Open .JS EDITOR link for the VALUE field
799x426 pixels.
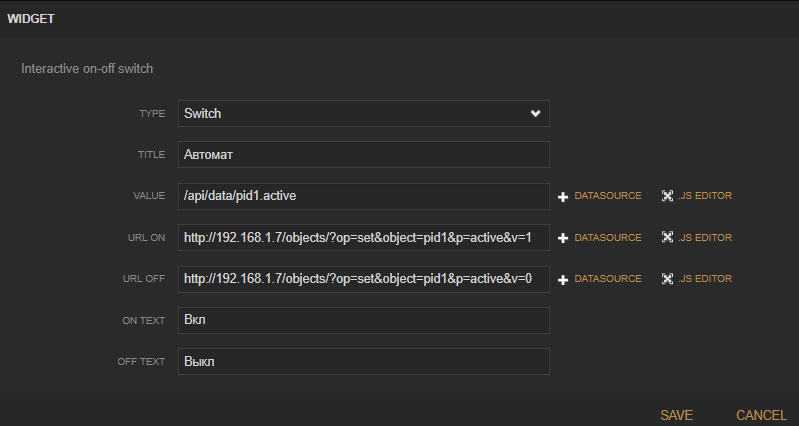pos(705,196)
